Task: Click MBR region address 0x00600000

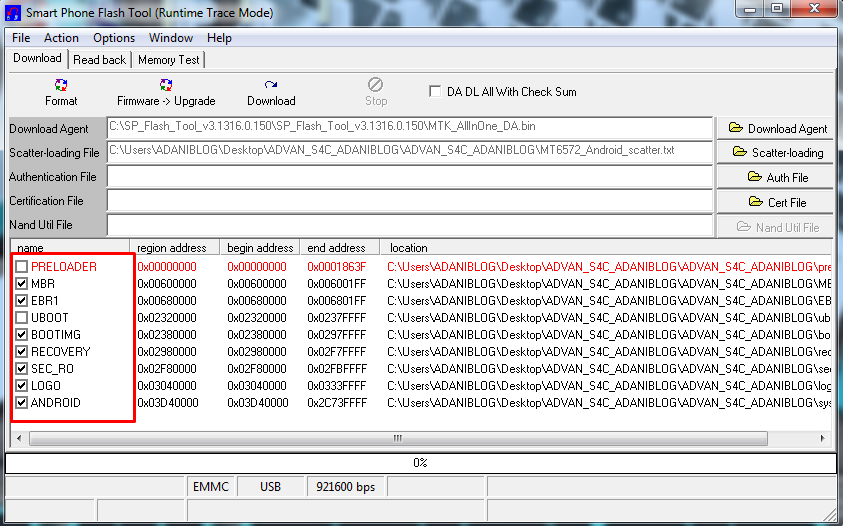Action: (x=167, y=283)
